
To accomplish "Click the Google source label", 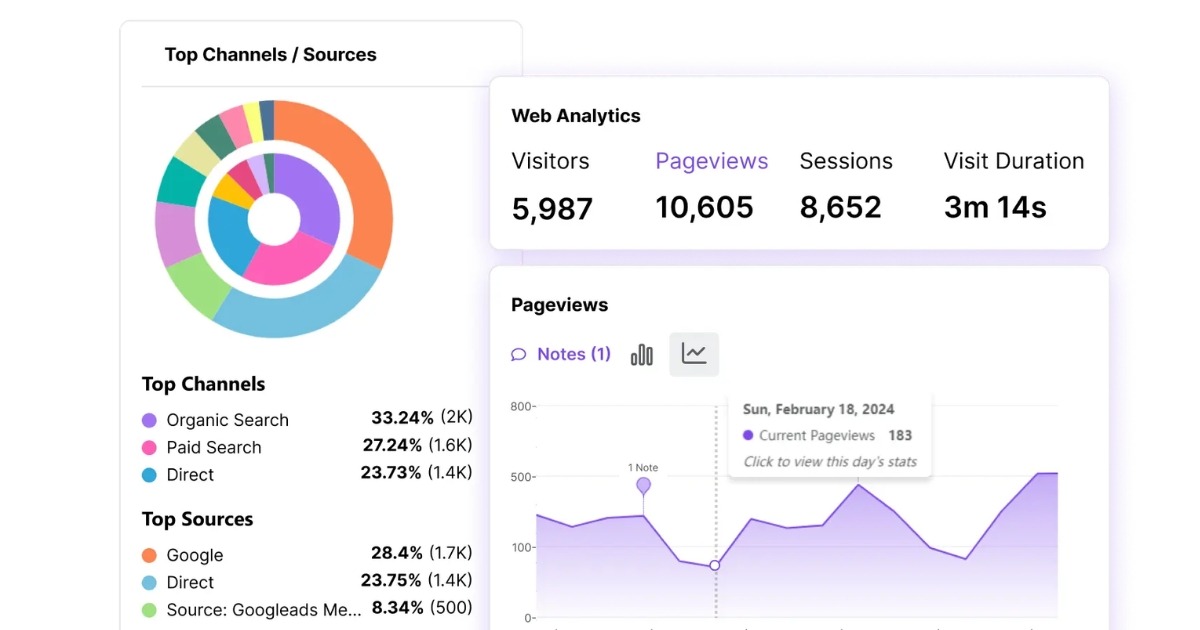I will (195, 555).
